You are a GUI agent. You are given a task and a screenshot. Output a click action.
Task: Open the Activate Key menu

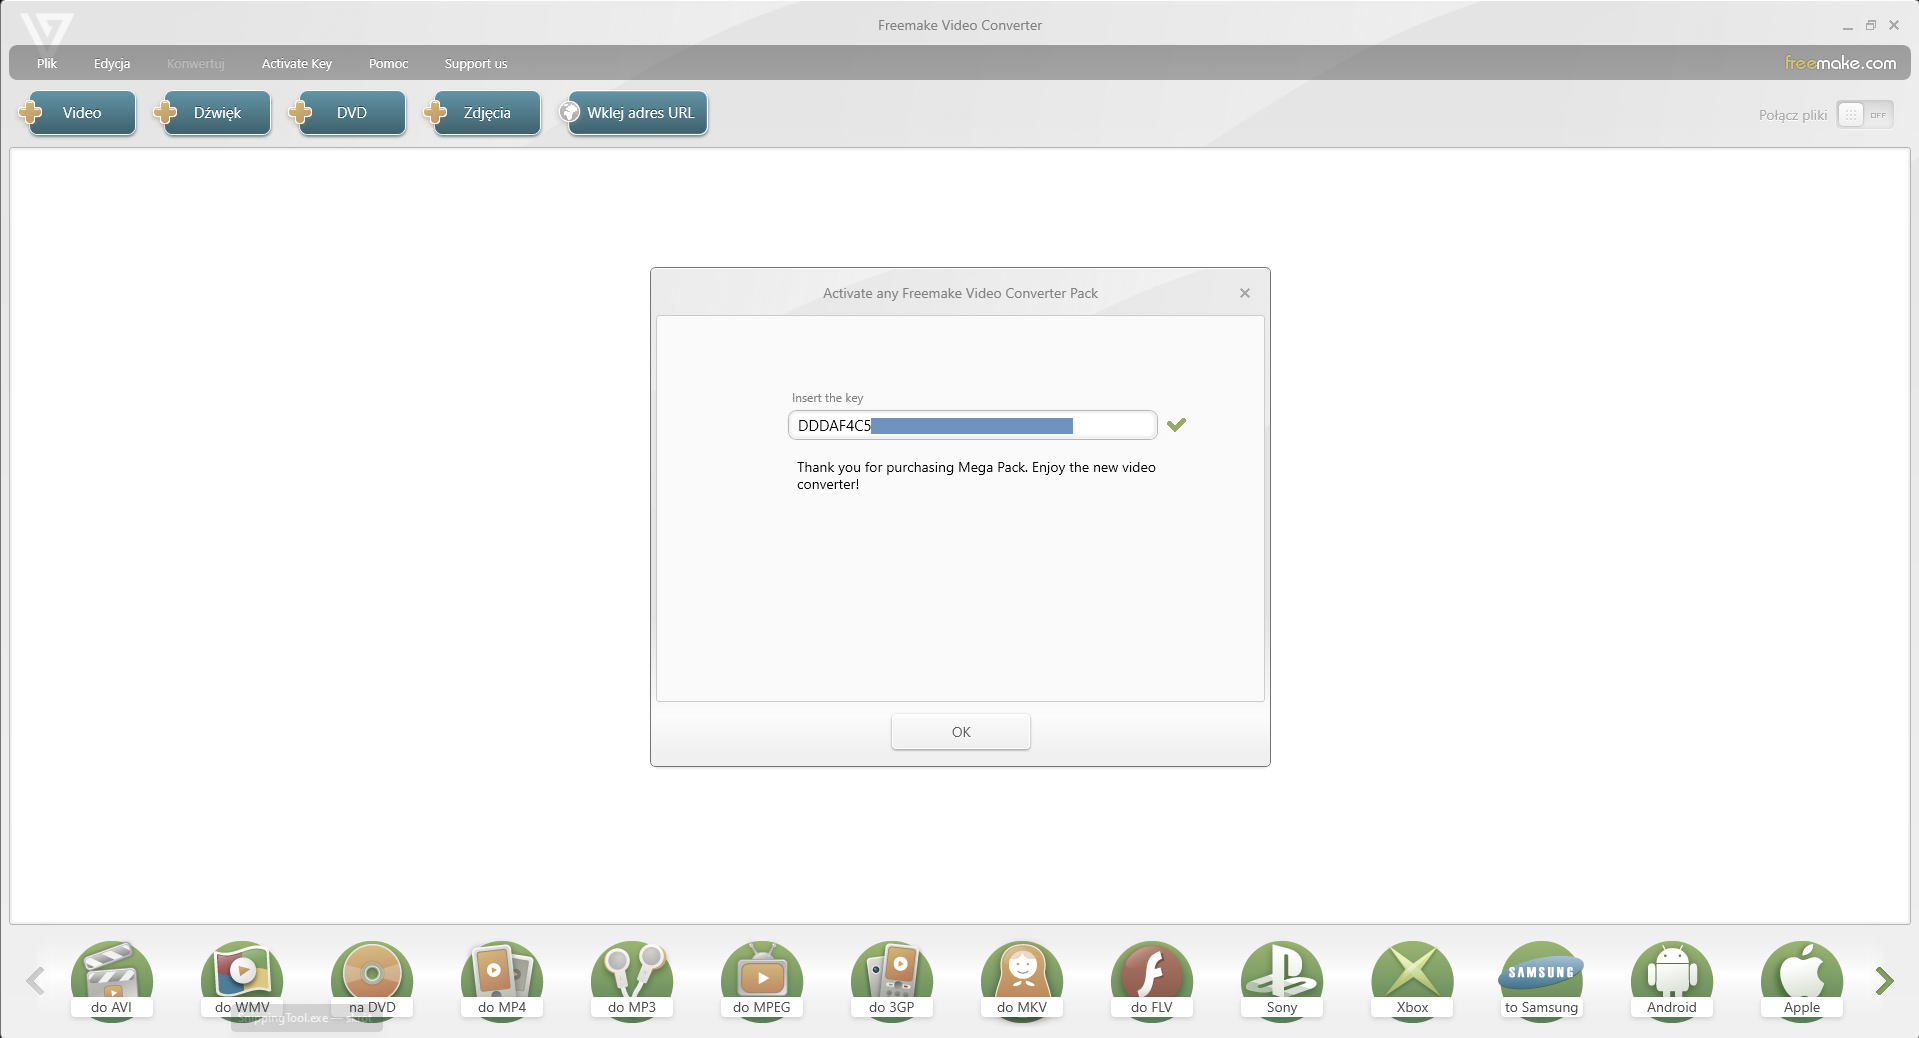click(x=297, y=64)
